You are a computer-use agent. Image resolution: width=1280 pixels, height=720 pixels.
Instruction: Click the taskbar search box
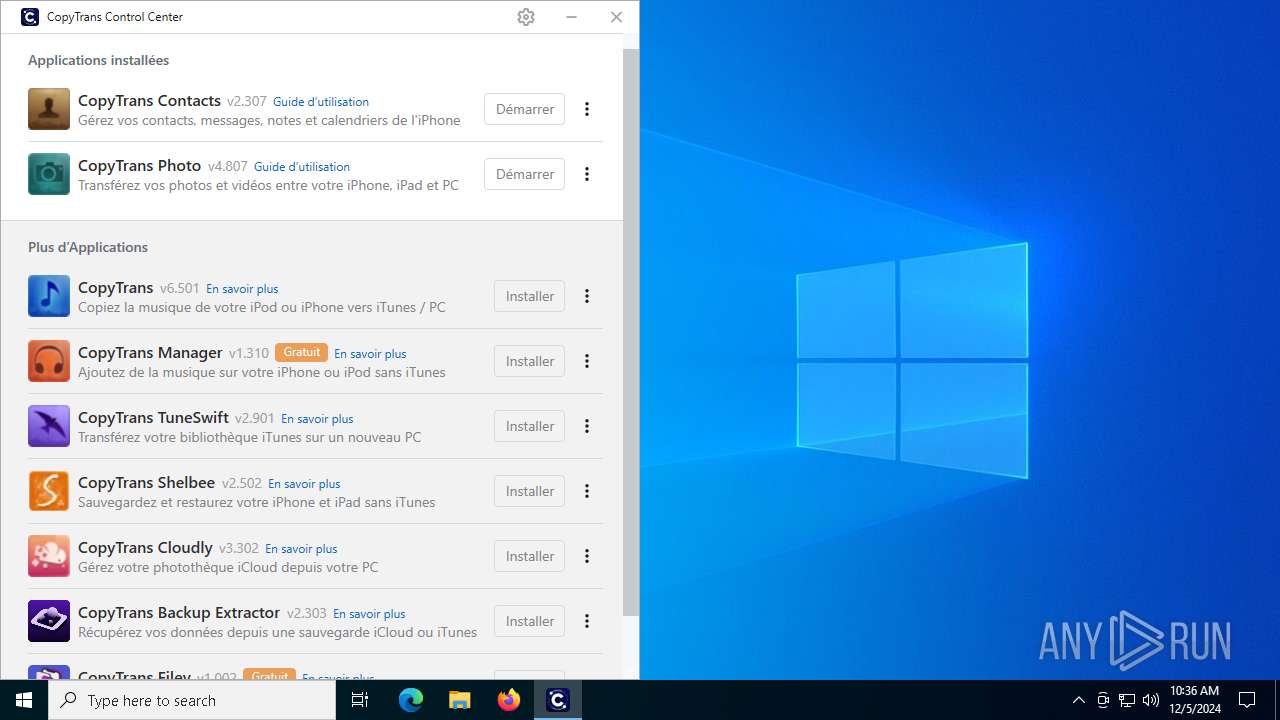(192, 700)
